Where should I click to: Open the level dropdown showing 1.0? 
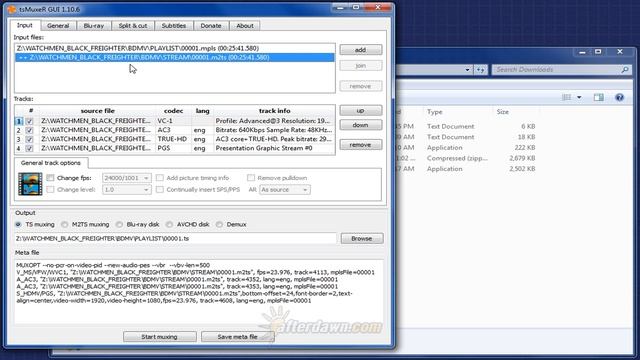coord(127,190)
